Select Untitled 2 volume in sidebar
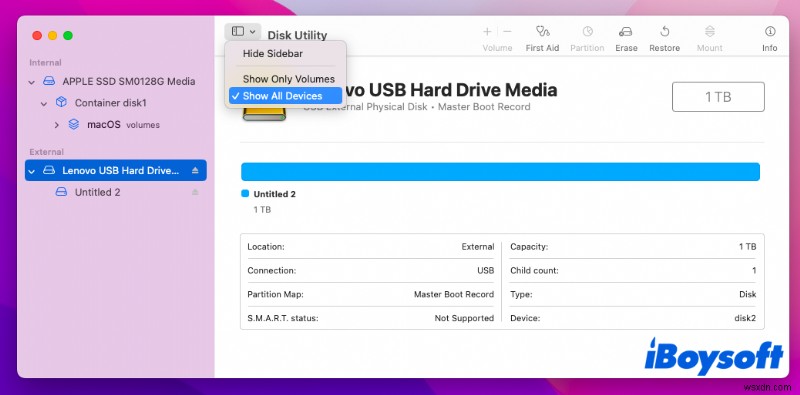Screen dimensions: 800x395 click(116, 192)
